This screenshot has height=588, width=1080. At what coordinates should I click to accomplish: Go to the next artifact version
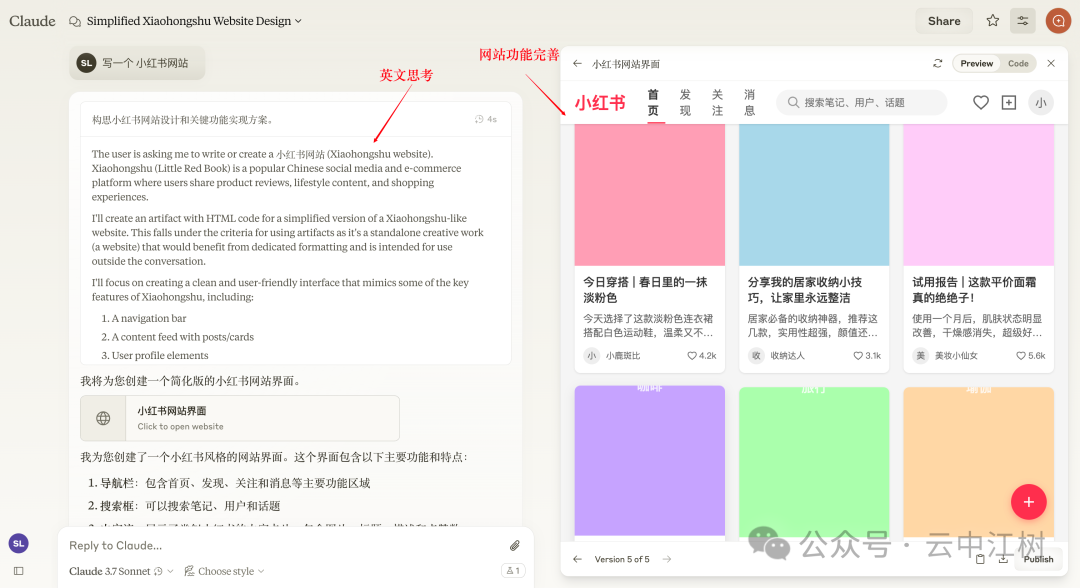[x=667, y=559]
